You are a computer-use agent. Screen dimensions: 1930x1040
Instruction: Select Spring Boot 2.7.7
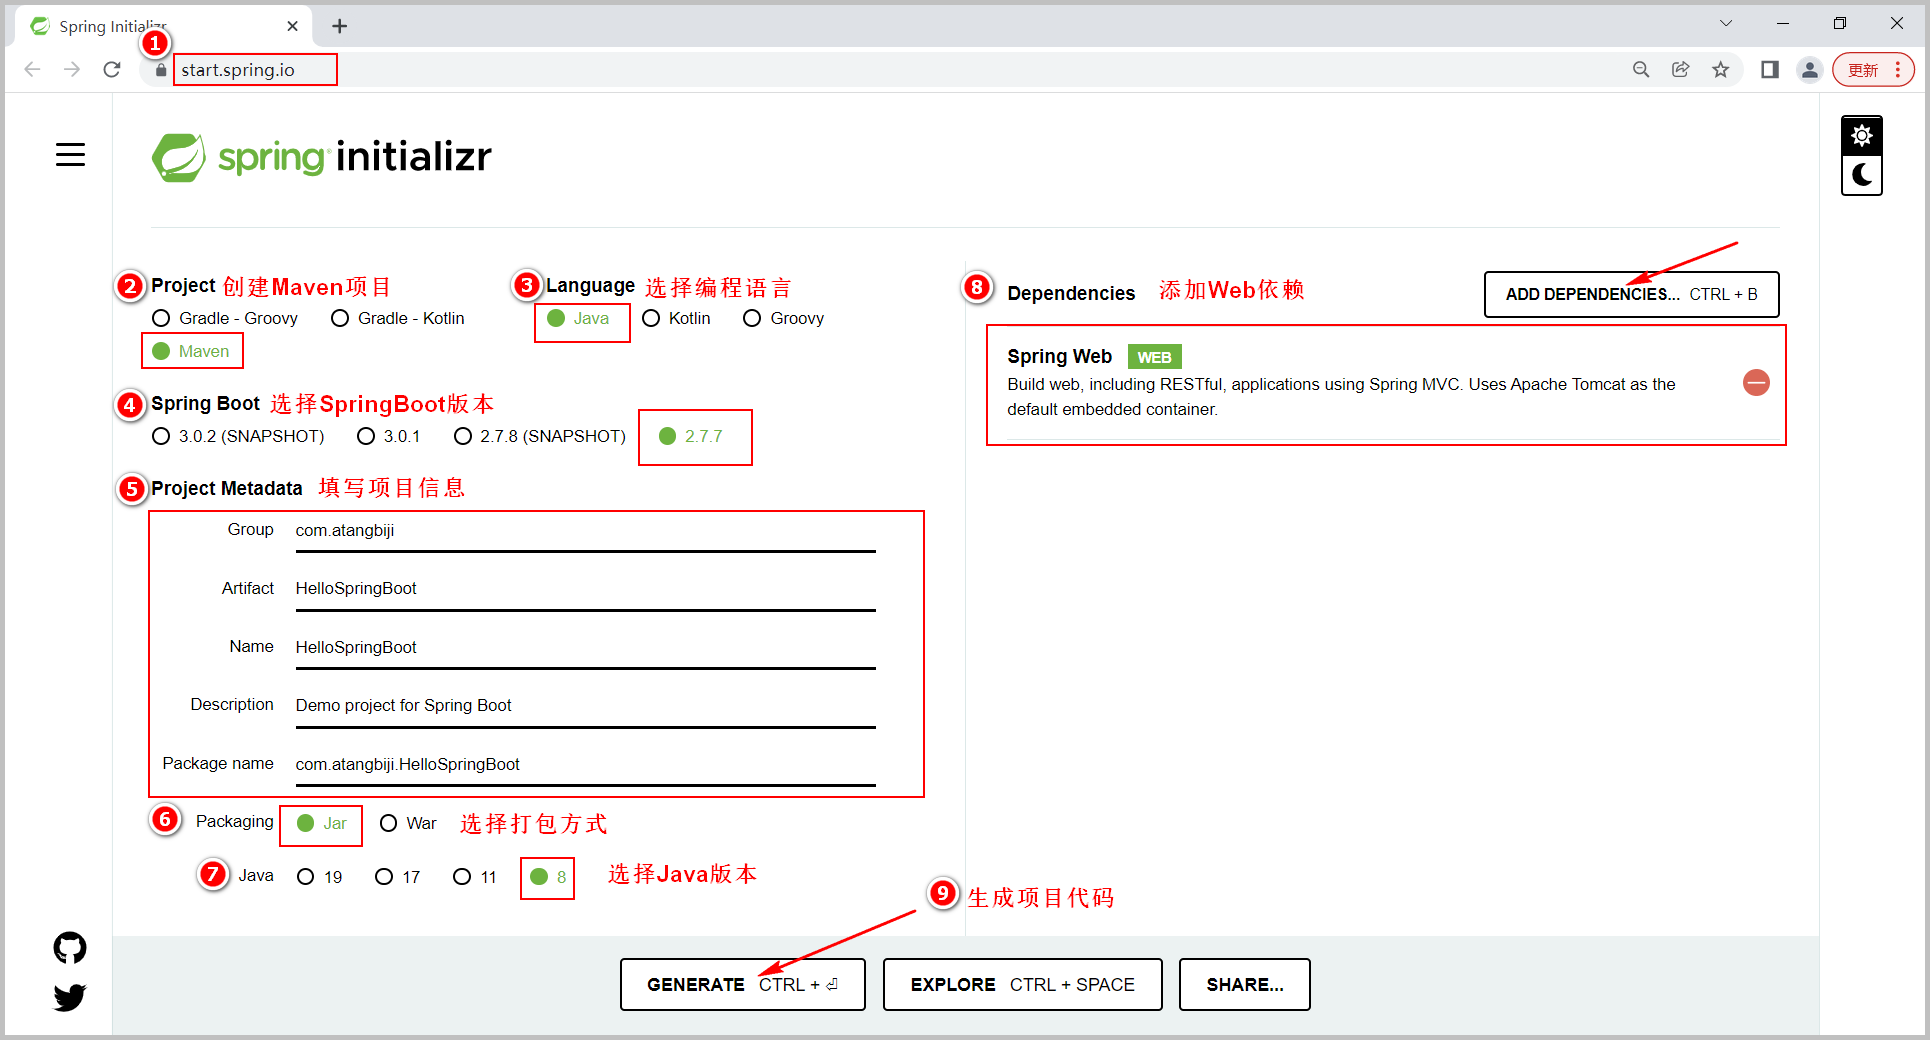[x=691, y=436]
